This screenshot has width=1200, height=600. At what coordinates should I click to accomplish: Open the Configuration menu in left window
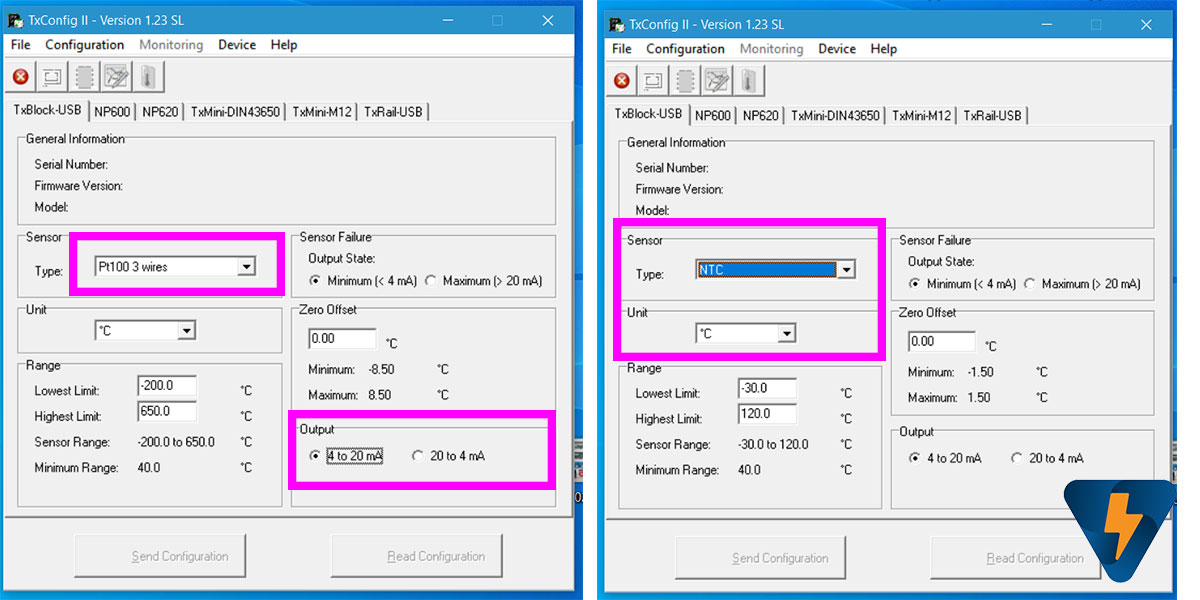tap(85, 45)
